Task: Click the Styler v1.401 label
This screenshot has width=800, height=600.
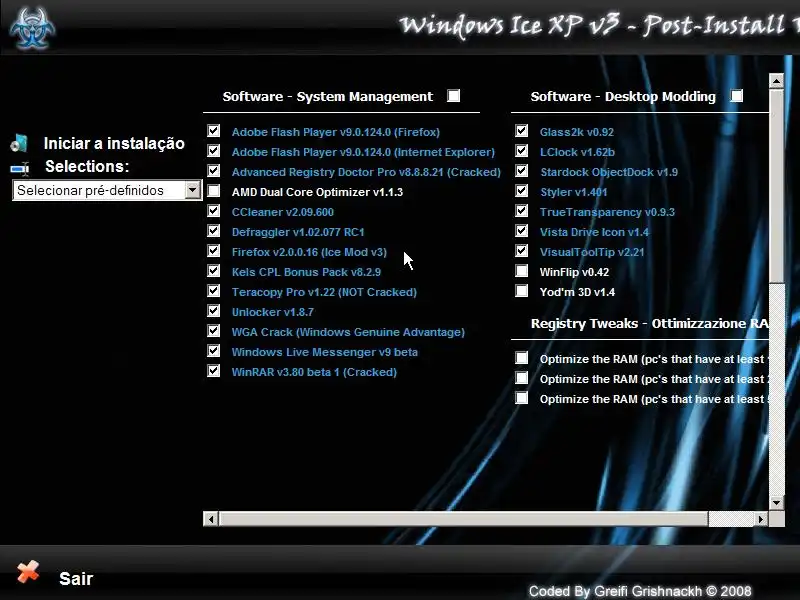Action: pyautogui.click(x=573, y=192)
